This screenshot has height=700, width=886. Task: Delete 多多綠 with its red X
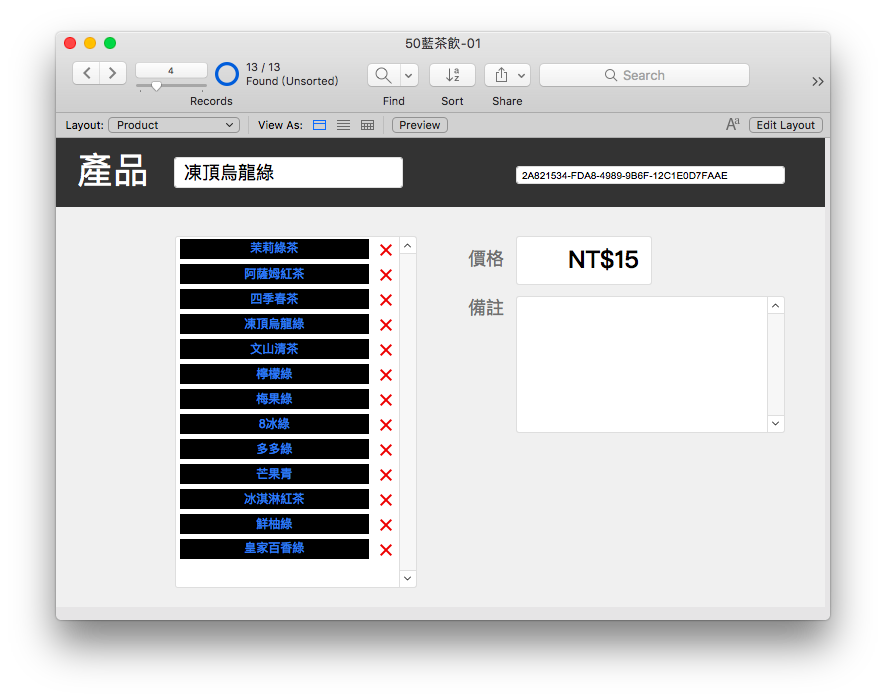point(386,450)
